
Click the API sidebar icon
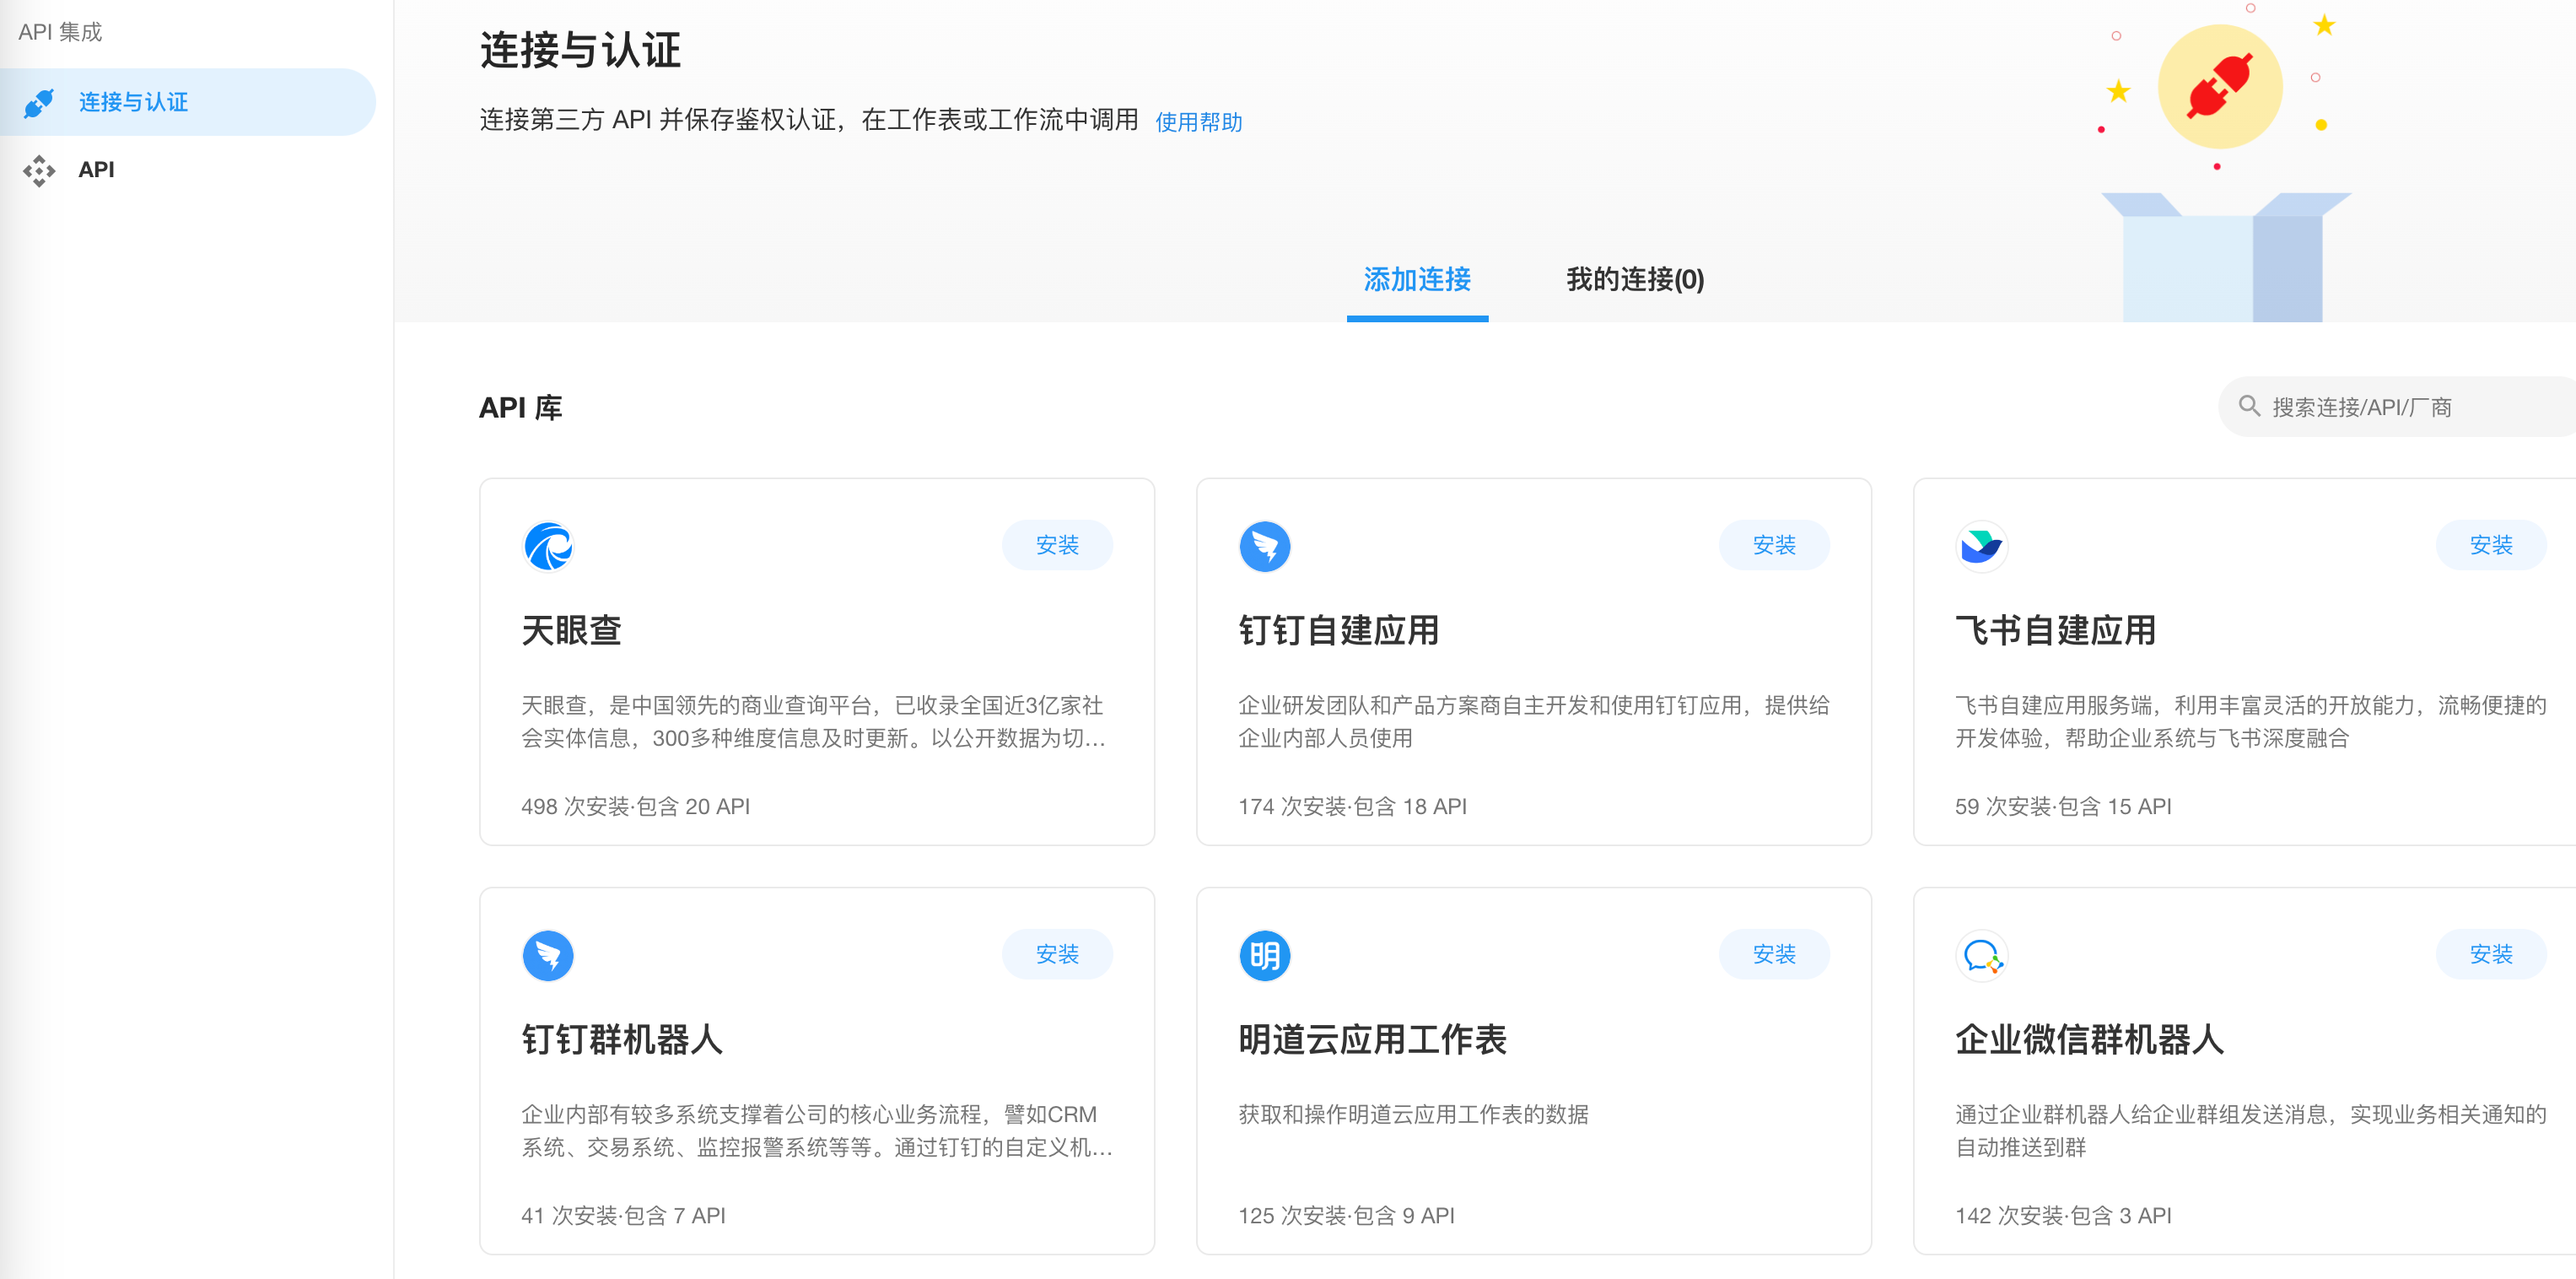(39, 170)
